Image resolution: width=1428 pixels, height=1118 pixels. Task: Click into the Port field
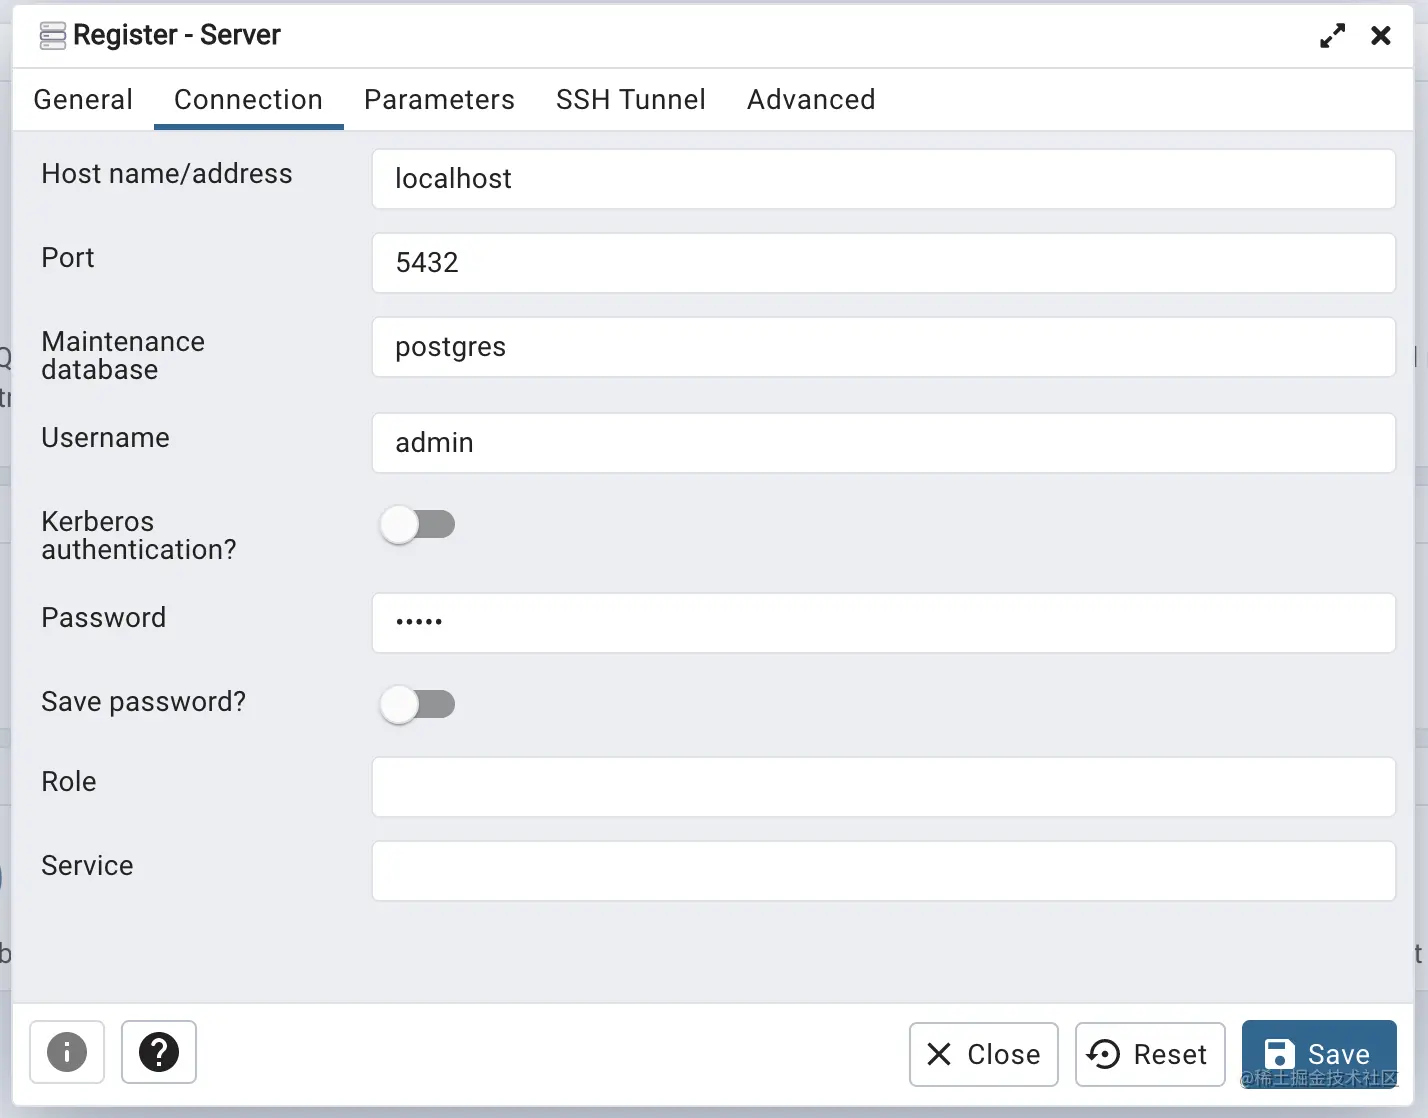click(x=883, y=263)
